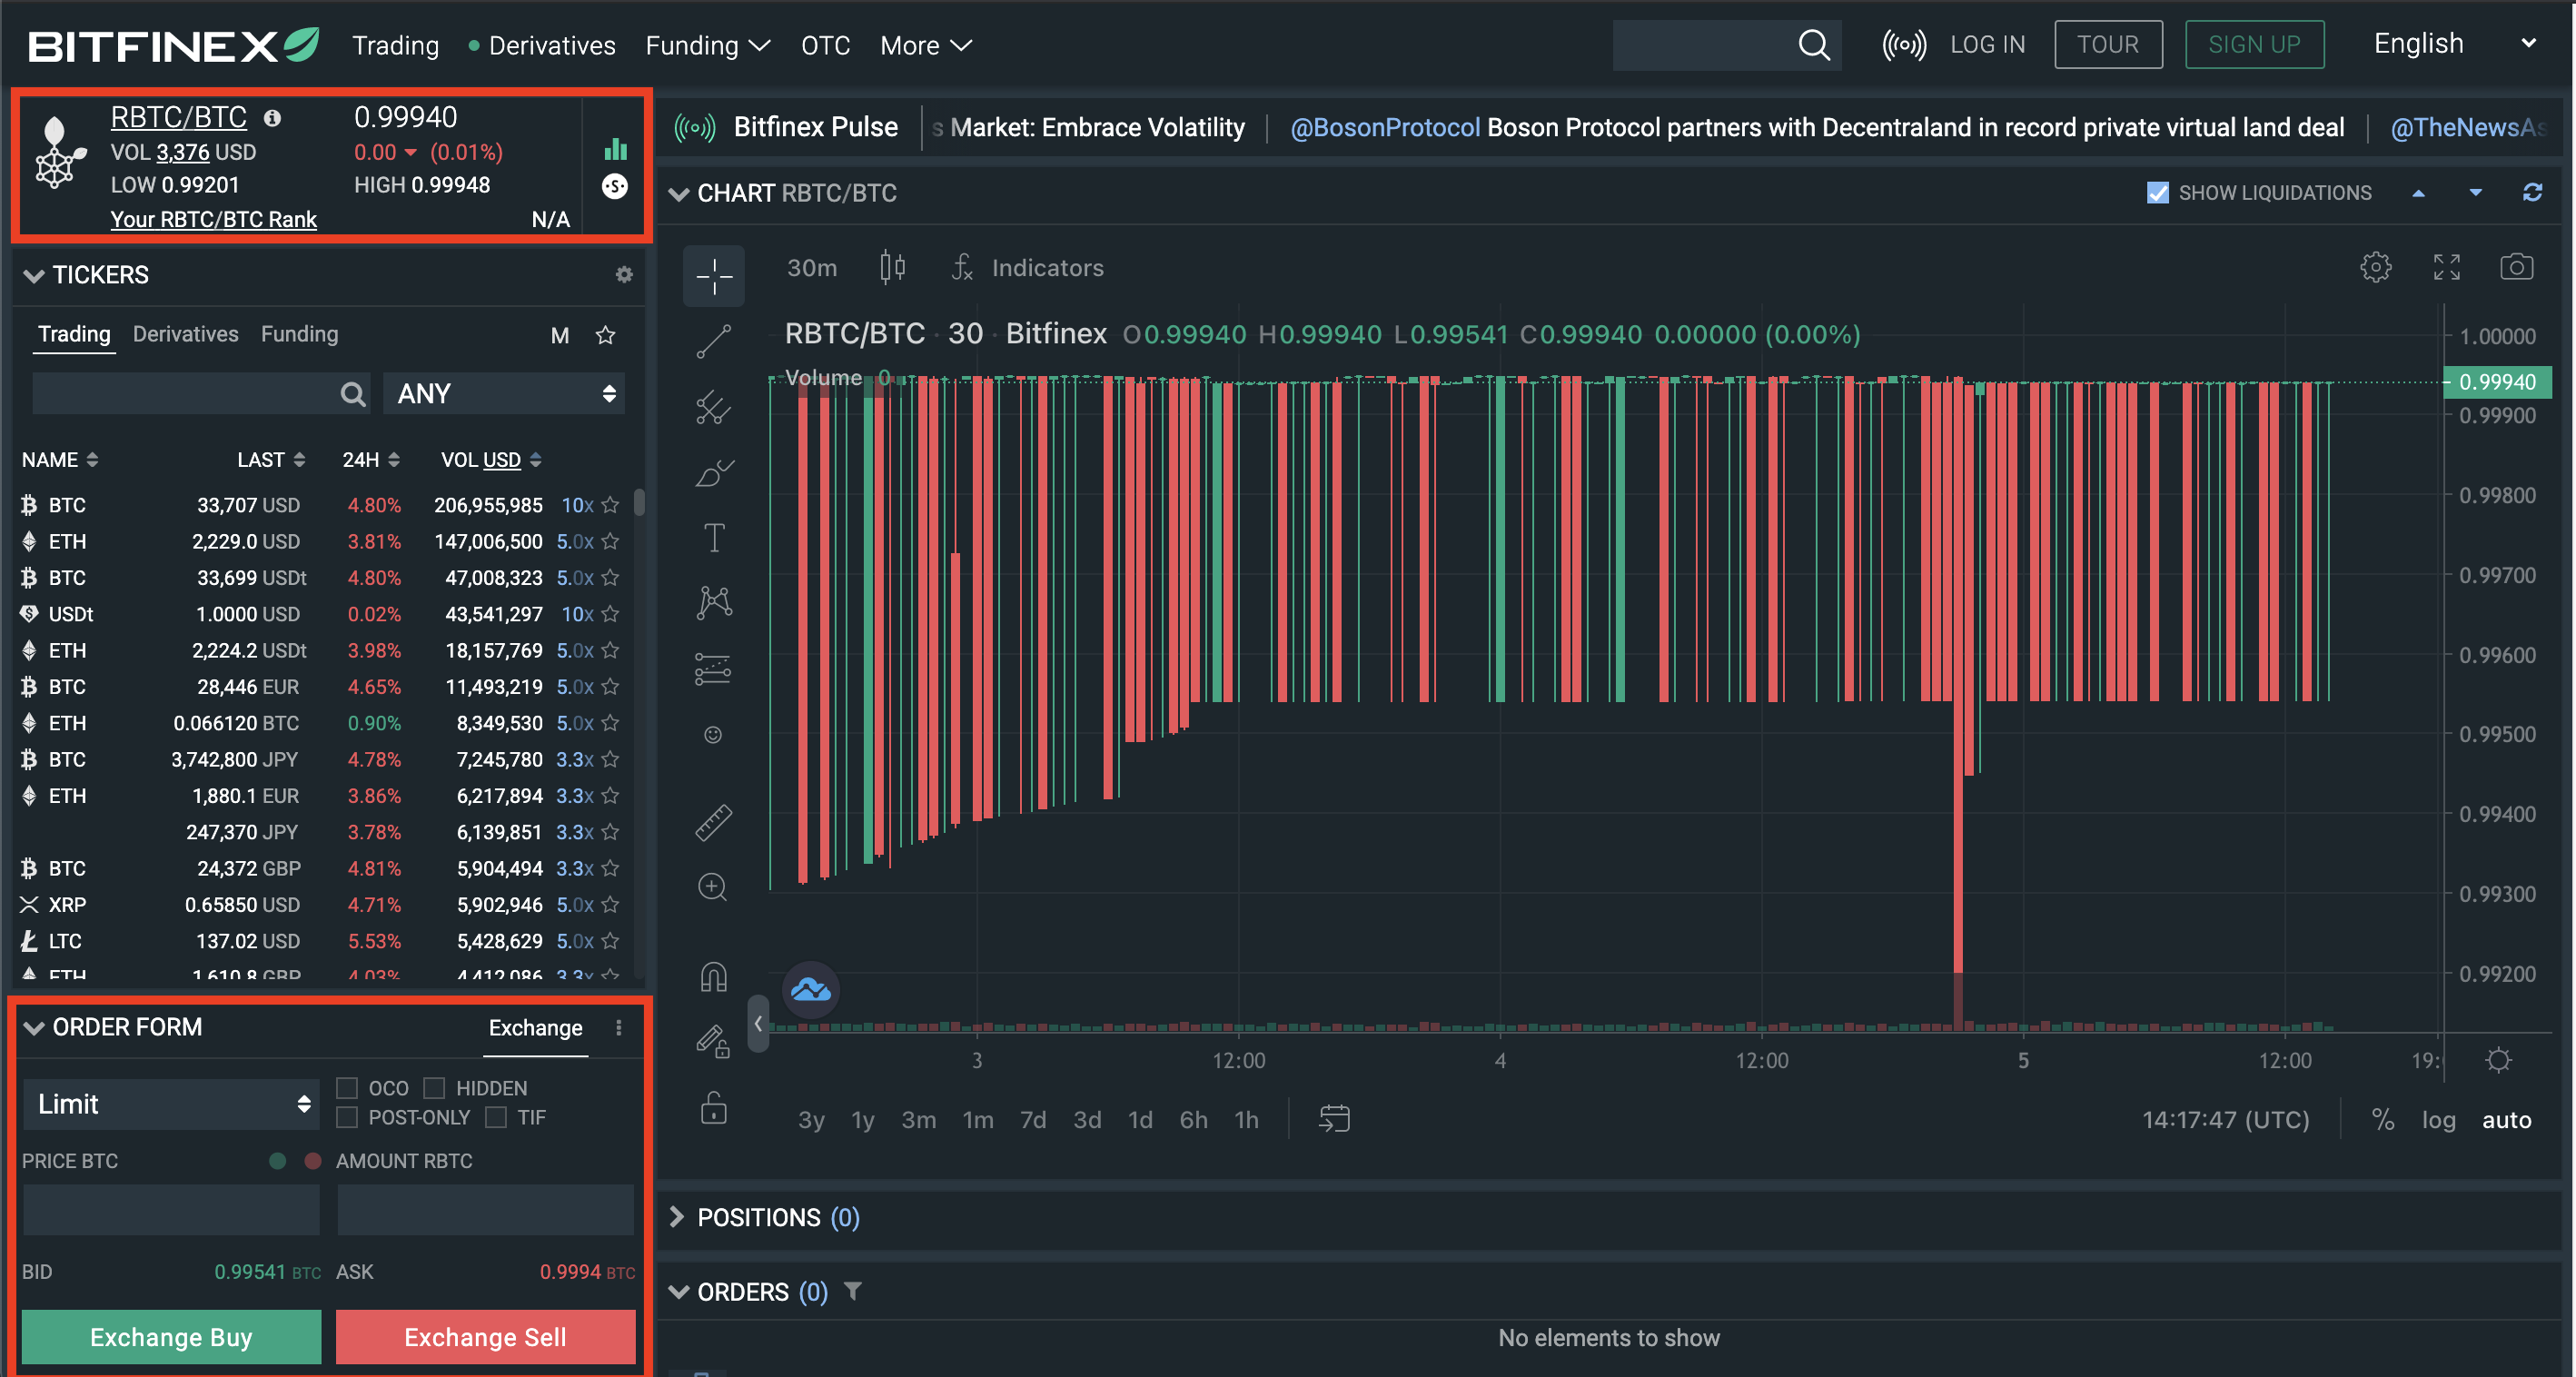Image resolution: width=2576 pixels, height=1377 pixels.
Task: Open the emoji icons tool
Action: 713,735
